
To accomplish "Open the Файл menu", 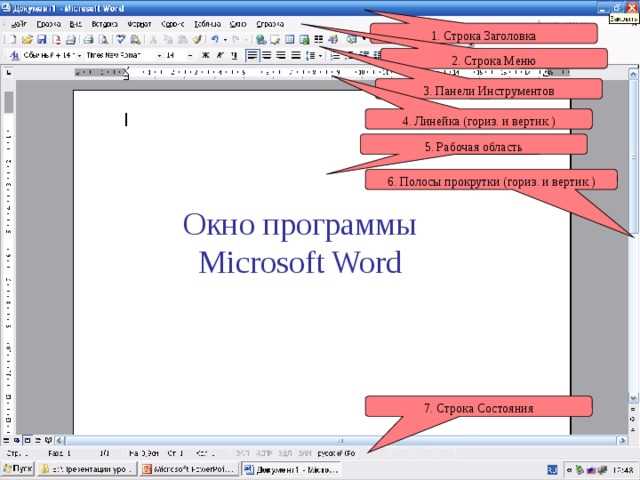I will coord(19,24).
